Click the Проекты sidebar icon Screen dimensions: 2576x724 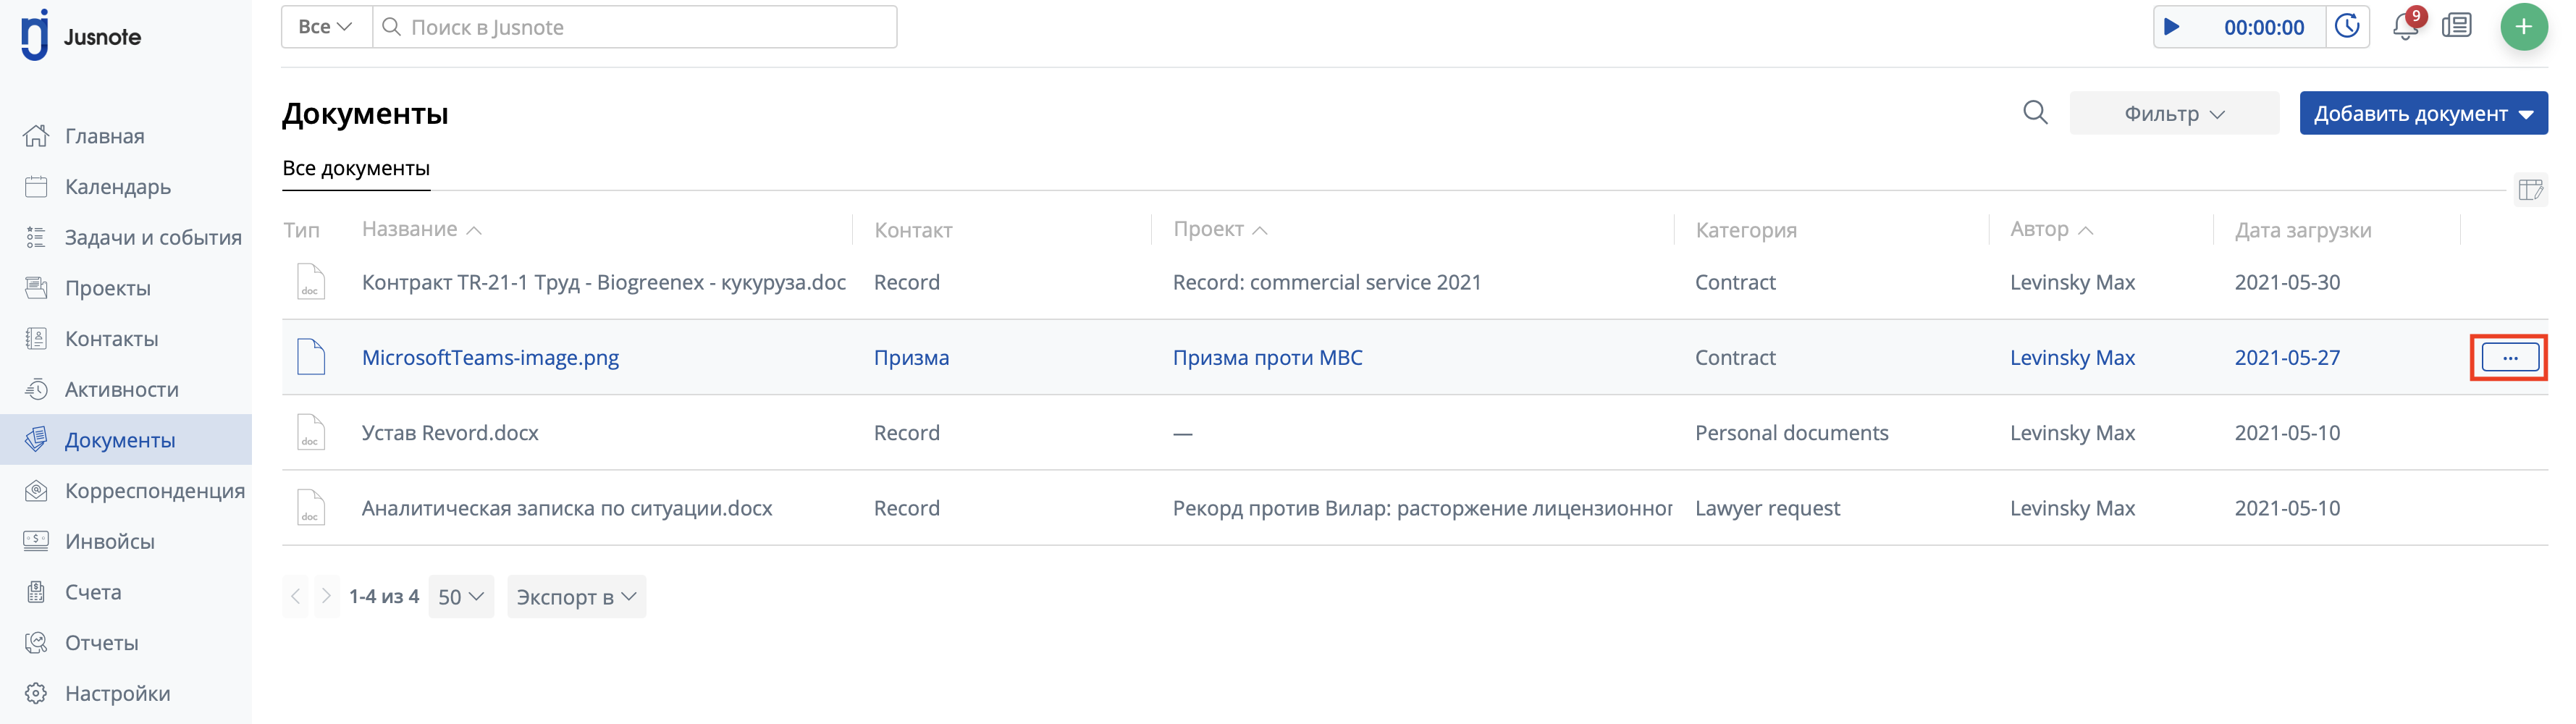(x=36, y=288)
